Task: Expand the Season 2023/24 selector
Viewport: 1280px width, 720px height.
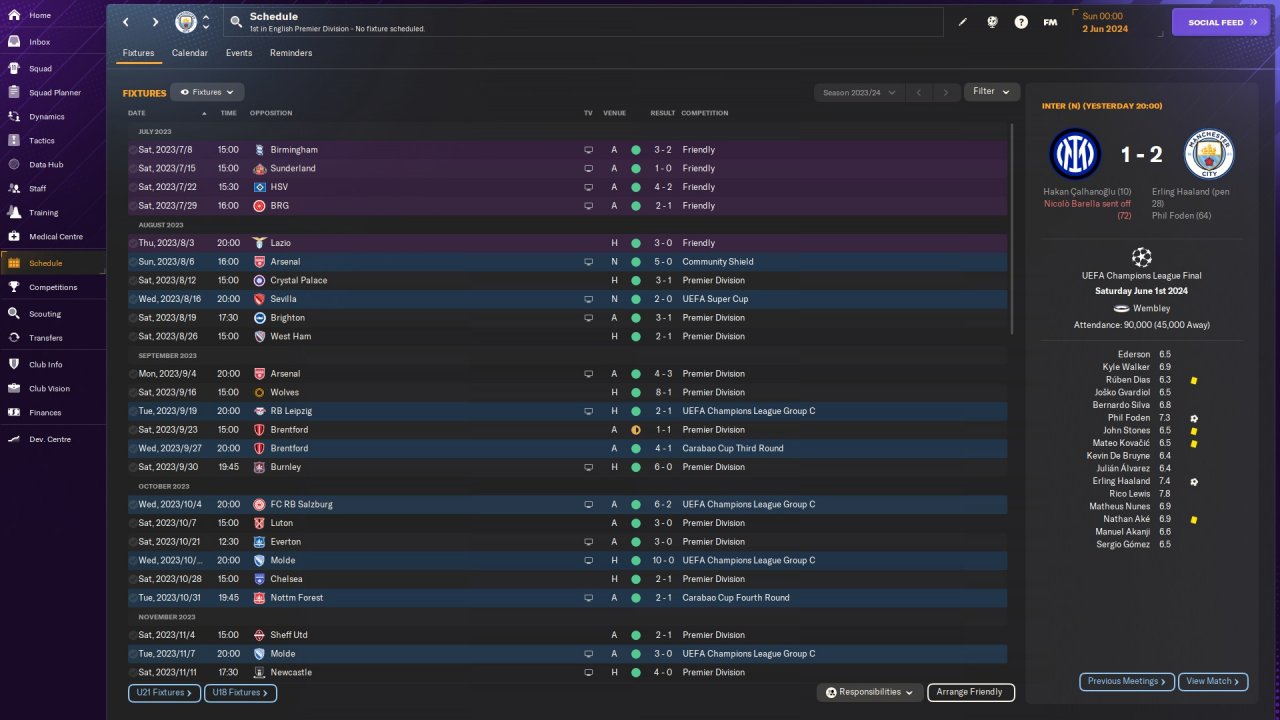Action: click(859, 92)
